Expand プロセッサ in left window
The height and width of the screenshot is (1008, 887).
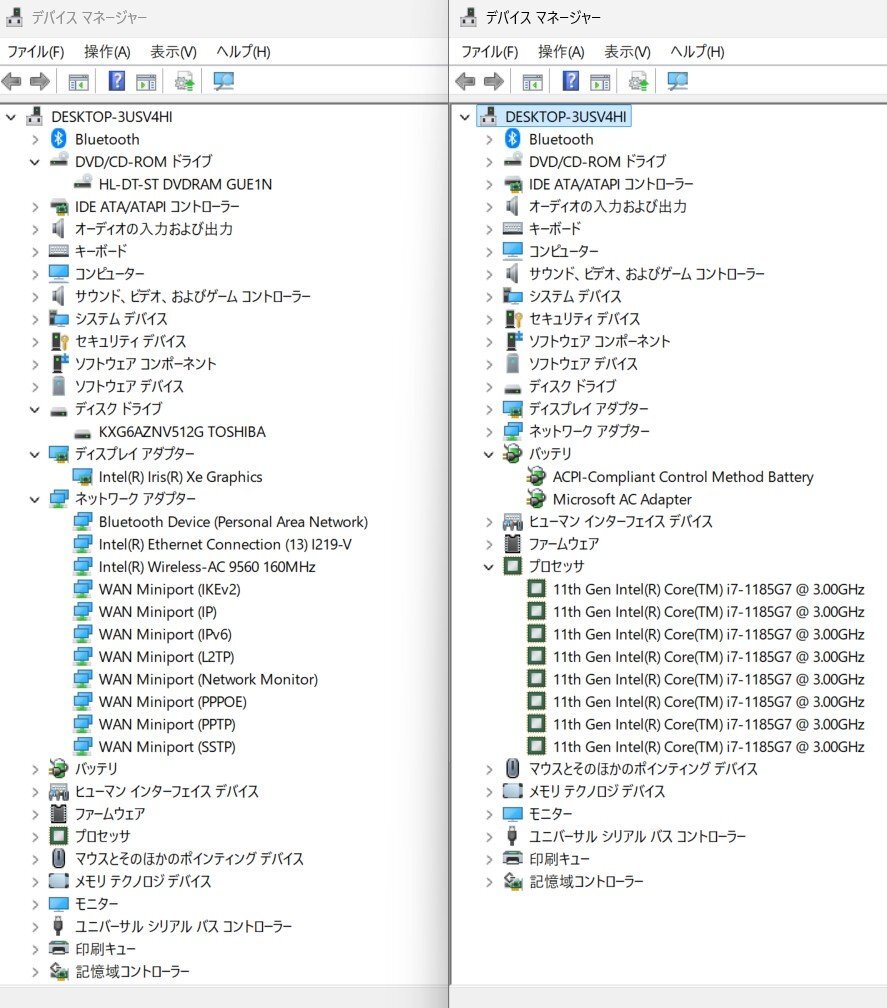click(x=35, y=837)
